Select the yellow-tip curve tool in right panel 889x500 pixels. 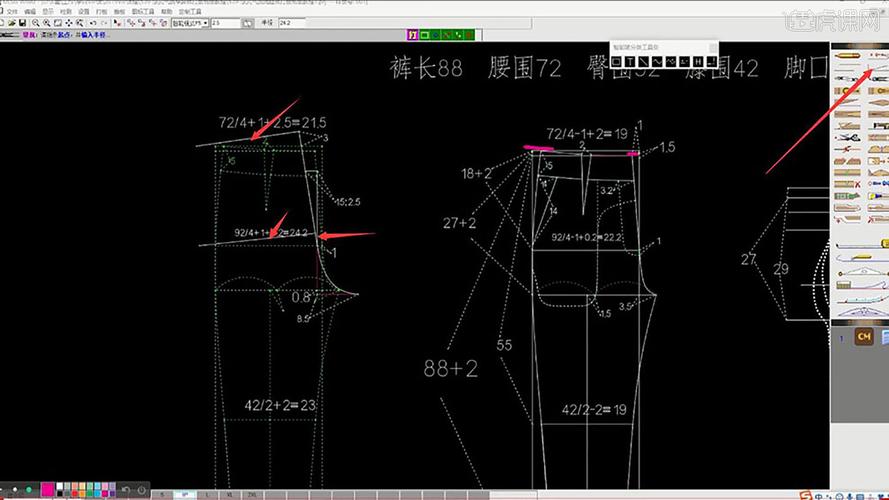coord(861,257)
